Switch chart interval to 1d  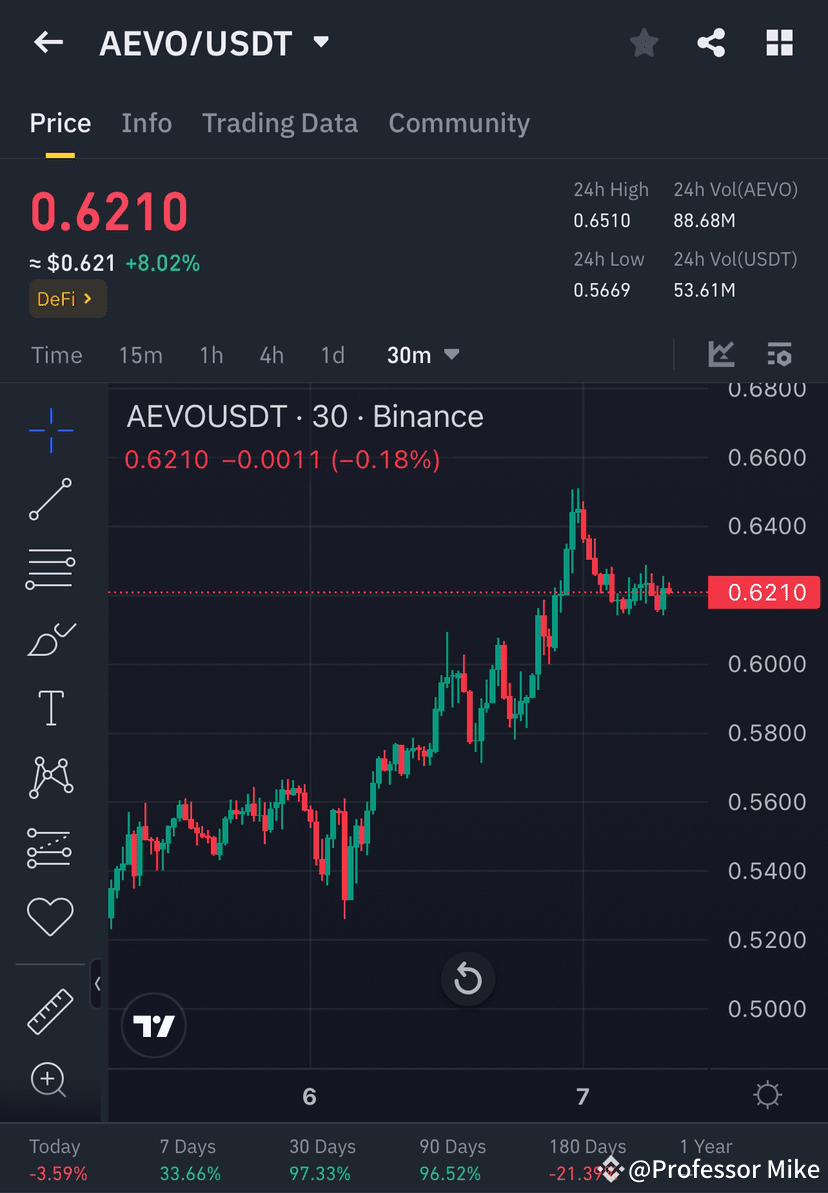click(x=332, y=354)
